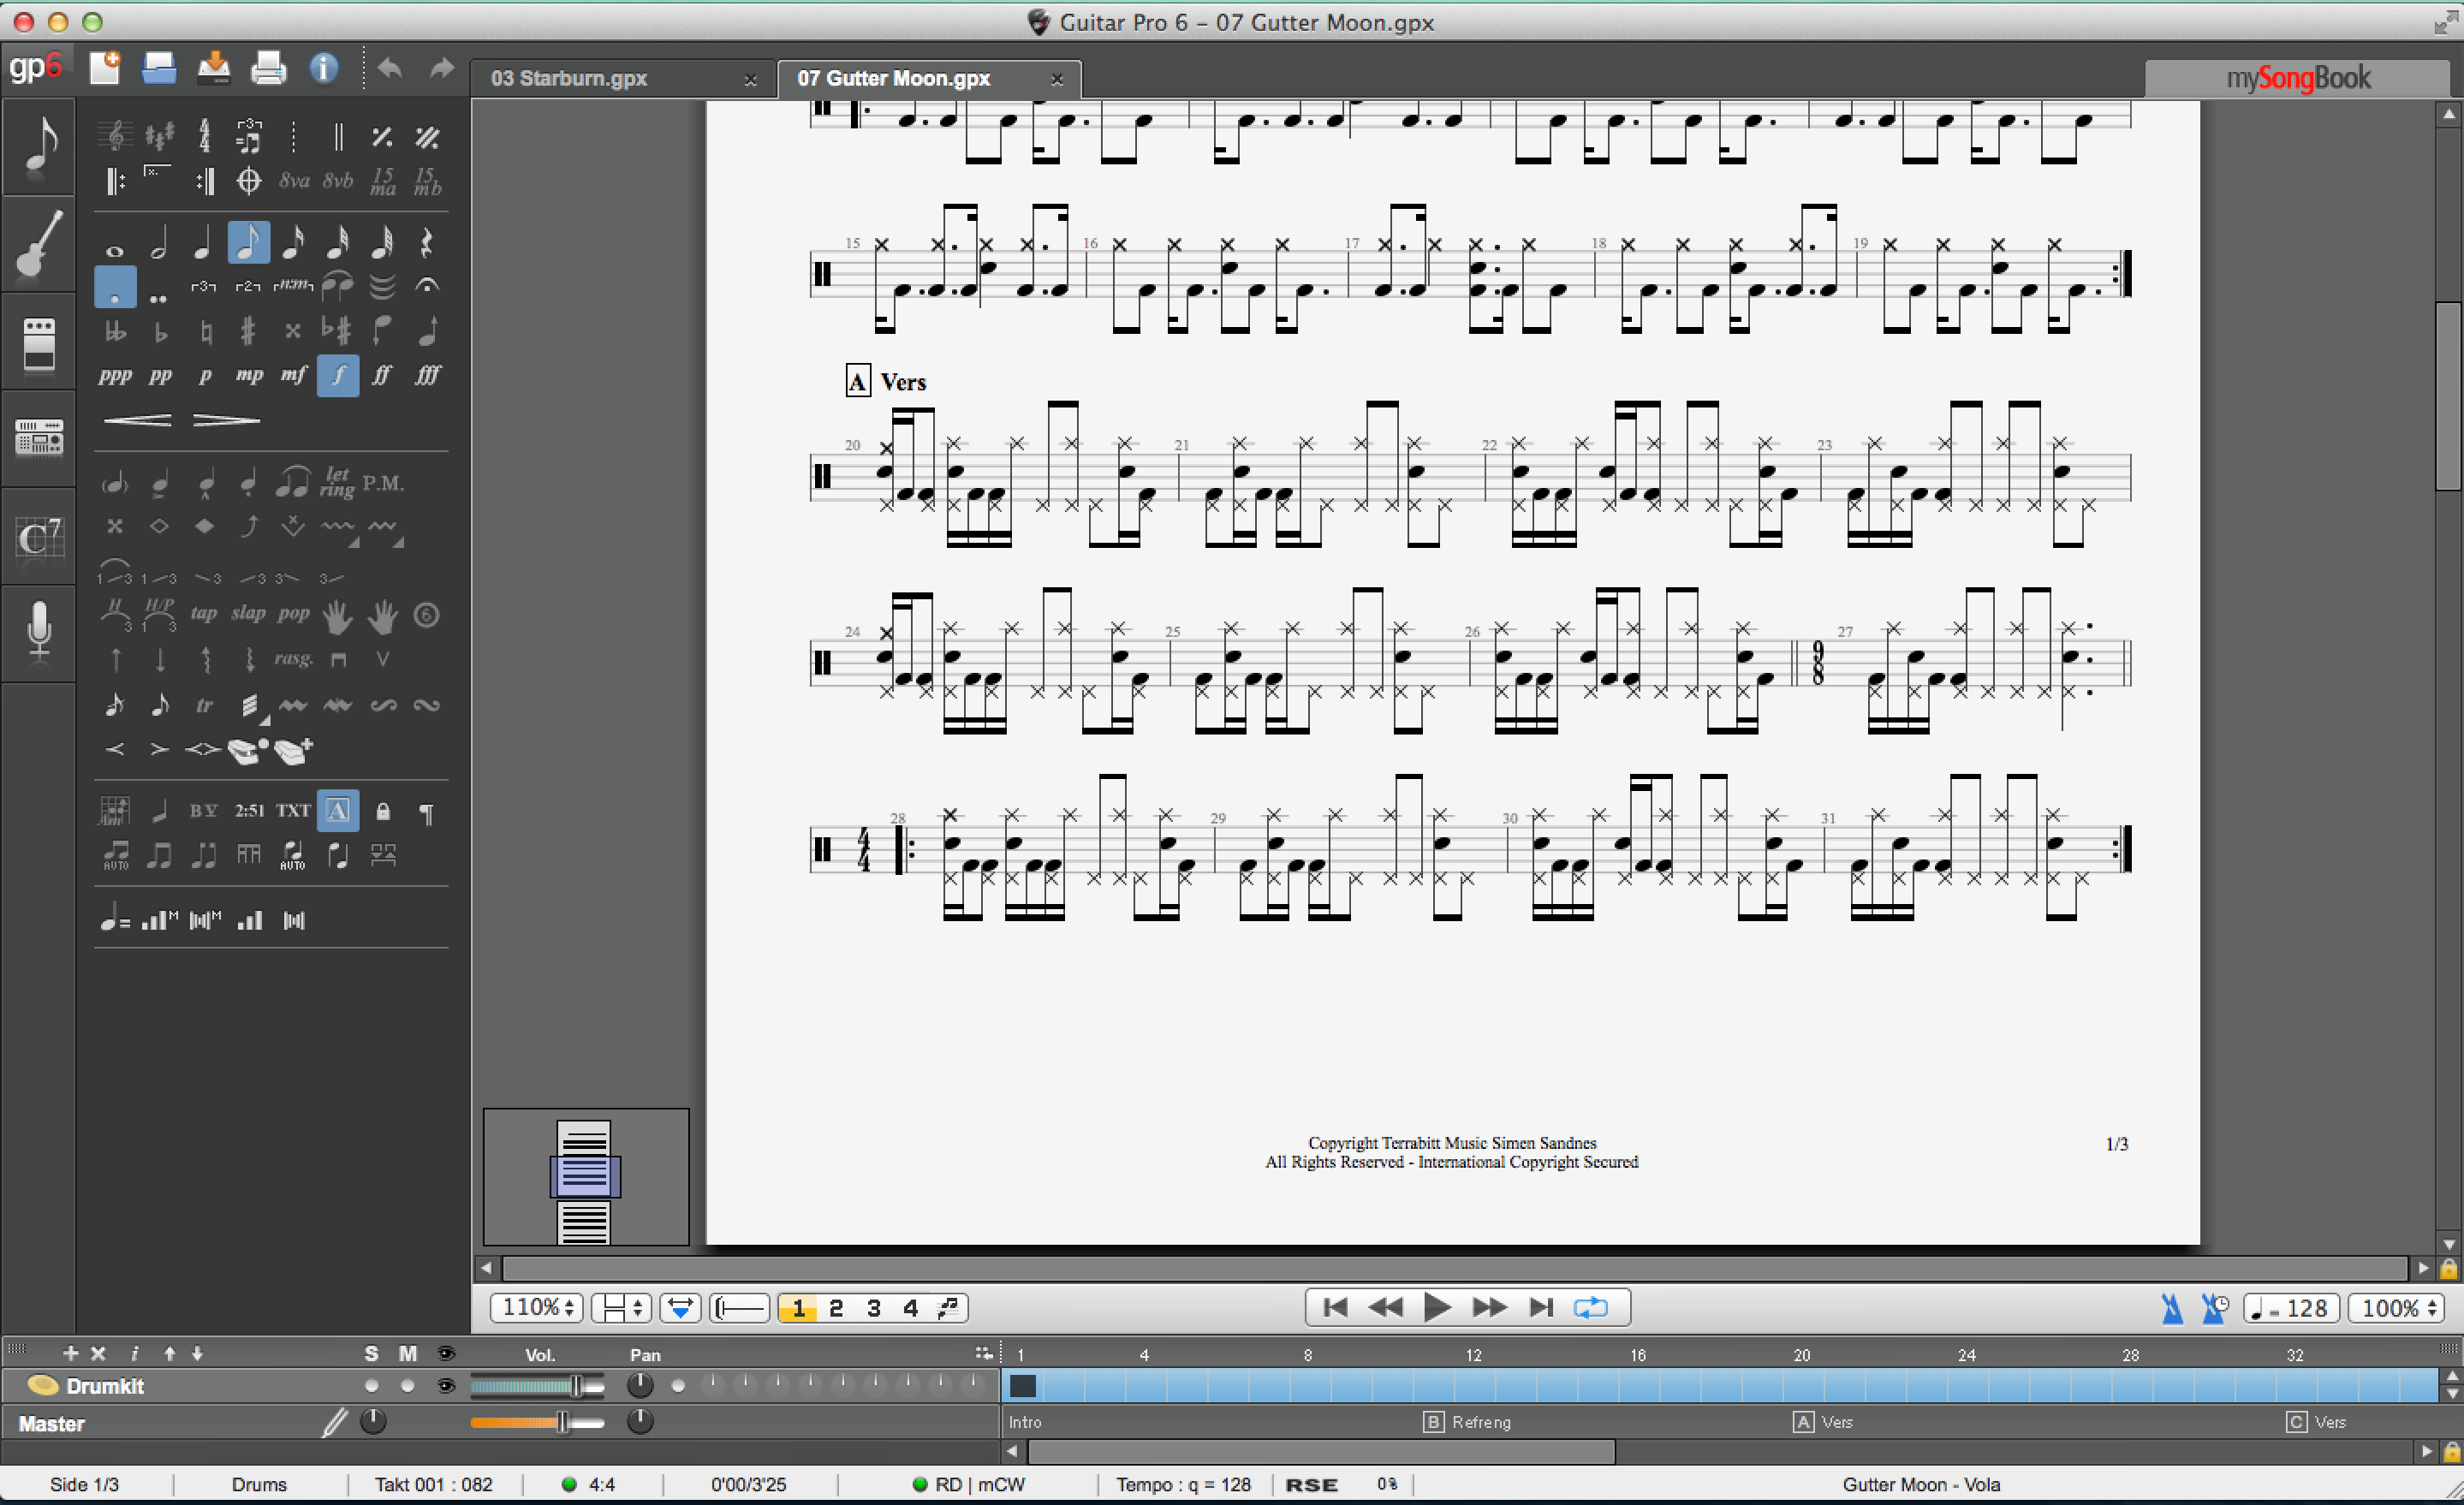The width and height of the screenshot is (2464, 1505).
Task: Add a decrescendo hairpin
Action: tap(226, 420)
